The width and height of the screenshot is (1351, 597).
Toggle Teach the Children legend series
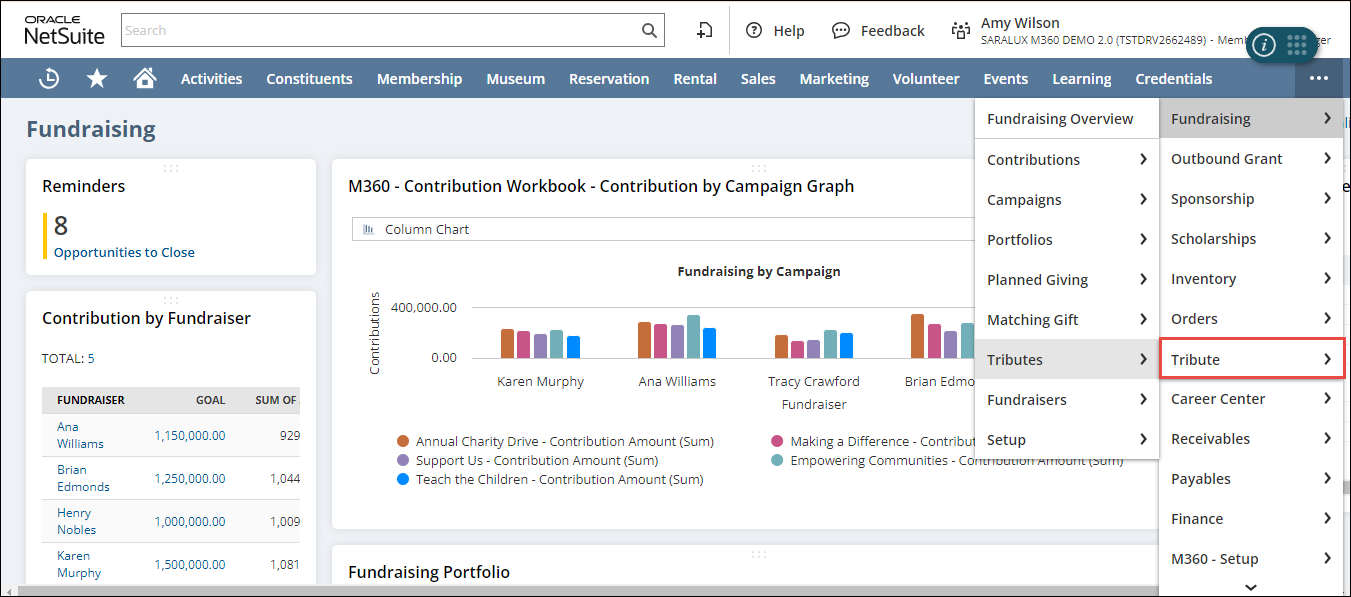pos(403,479)
